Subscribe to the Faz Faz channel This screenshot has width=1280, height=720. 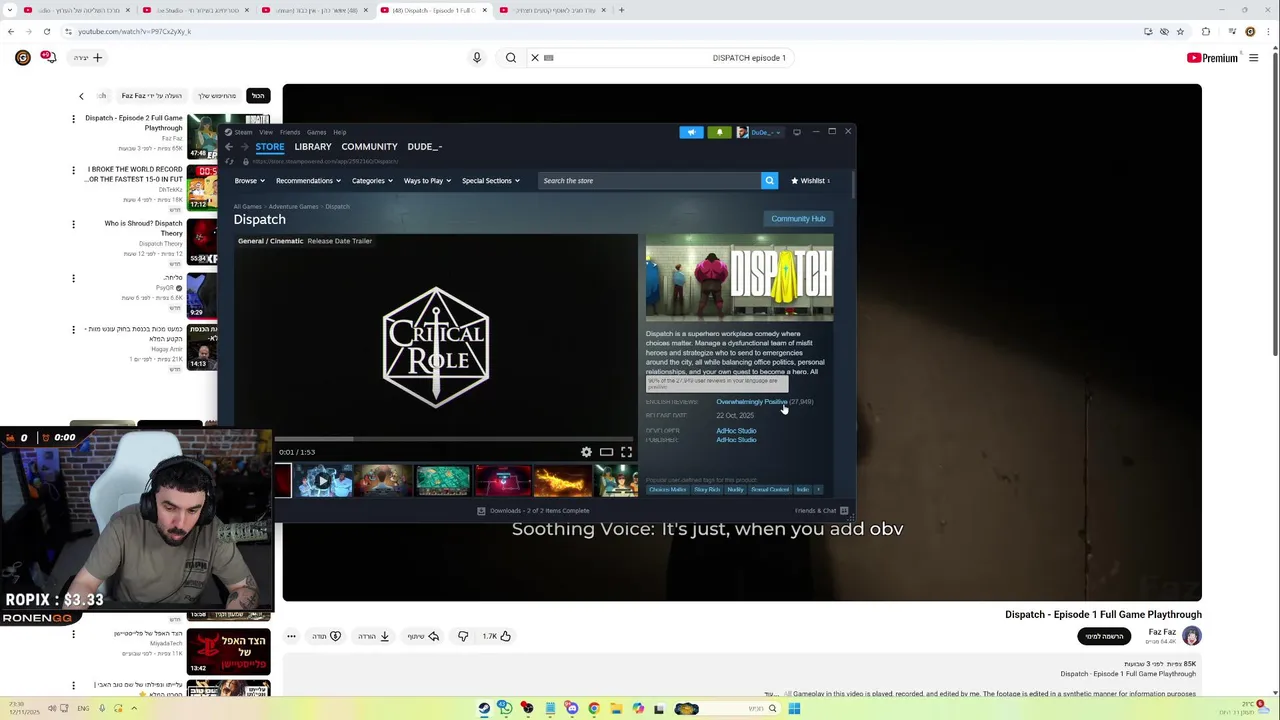(1104, 636)
